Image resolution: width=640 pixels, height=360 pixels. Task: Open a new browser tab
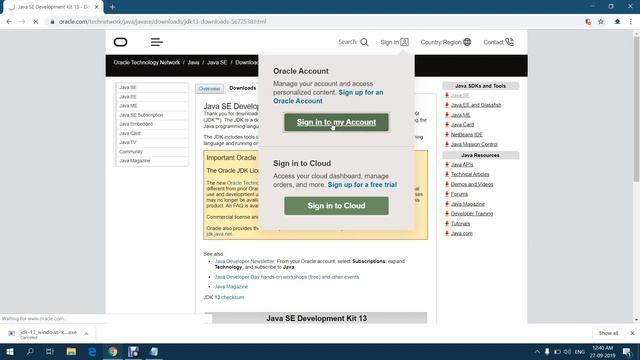click(x=112, y=7)
